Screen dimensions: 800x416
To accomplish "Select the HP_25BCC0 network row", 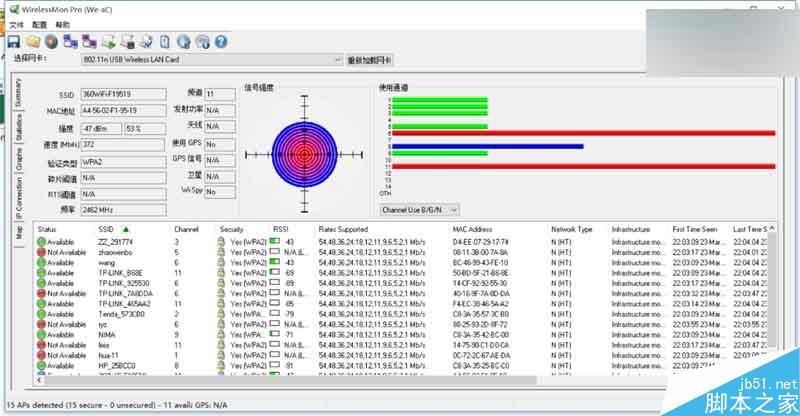I will click(x=401, y=365).
